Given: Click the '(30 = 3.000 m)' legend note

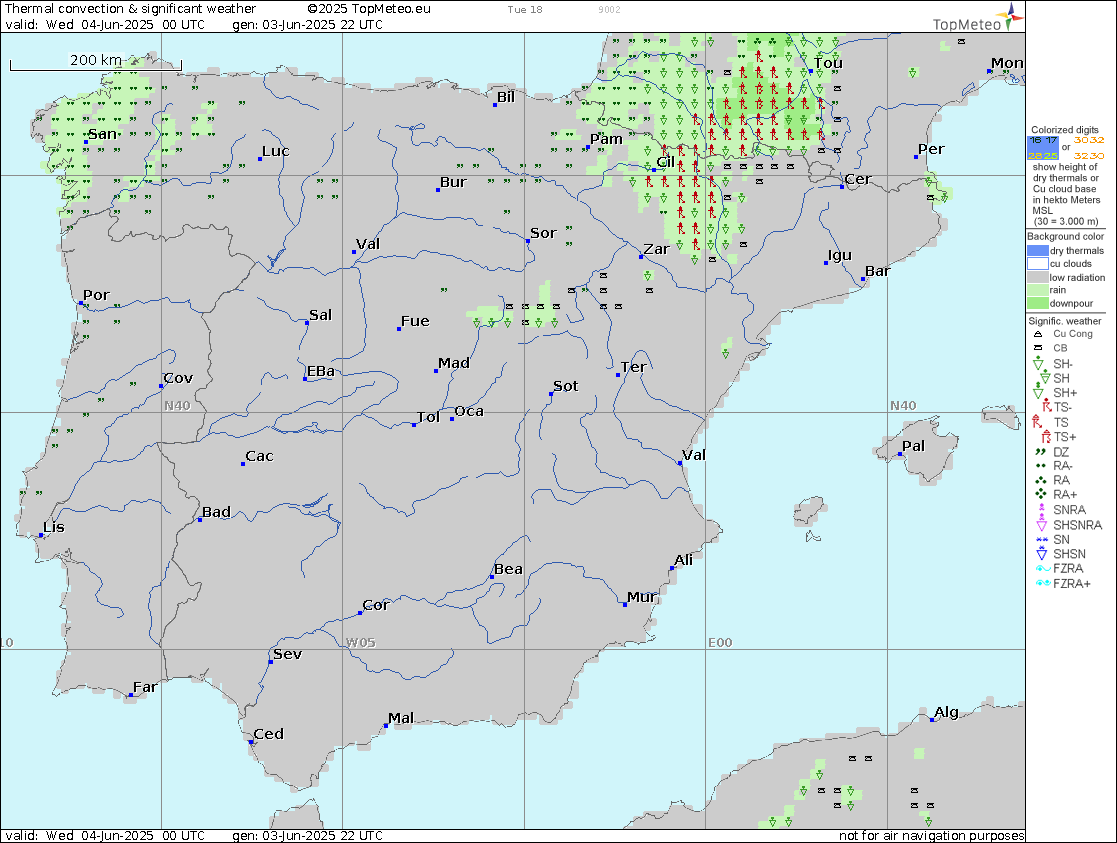Looking at the screenshot, I should click(1066, 222).
